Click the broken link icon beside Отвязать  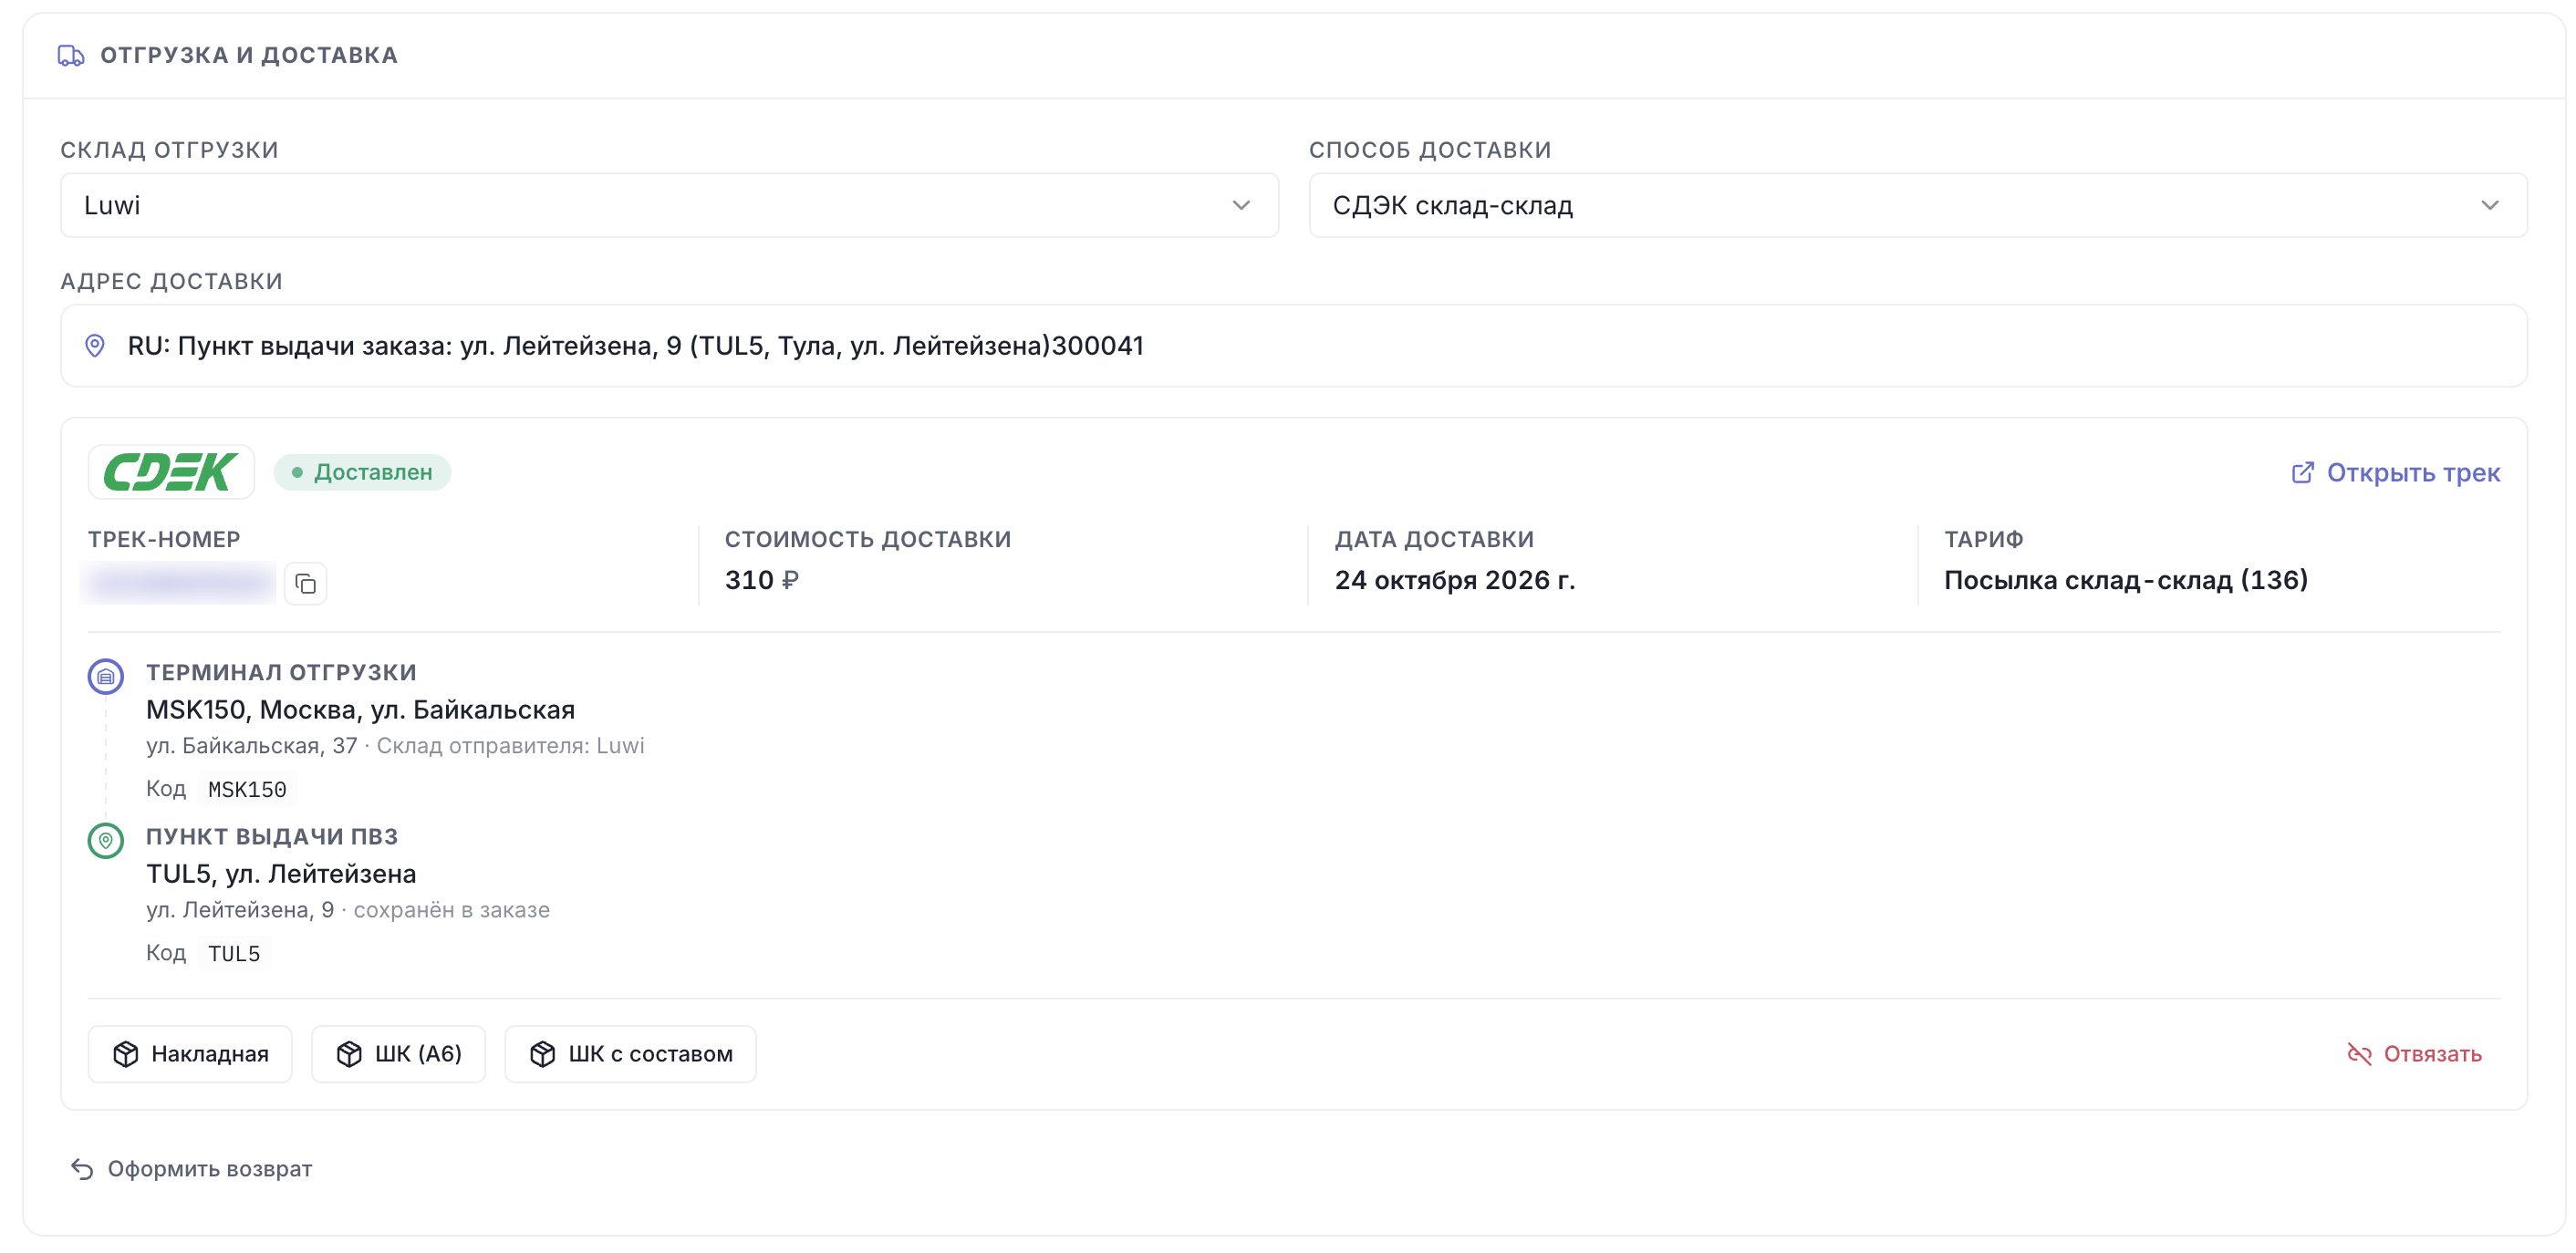click(2359, 1054)
